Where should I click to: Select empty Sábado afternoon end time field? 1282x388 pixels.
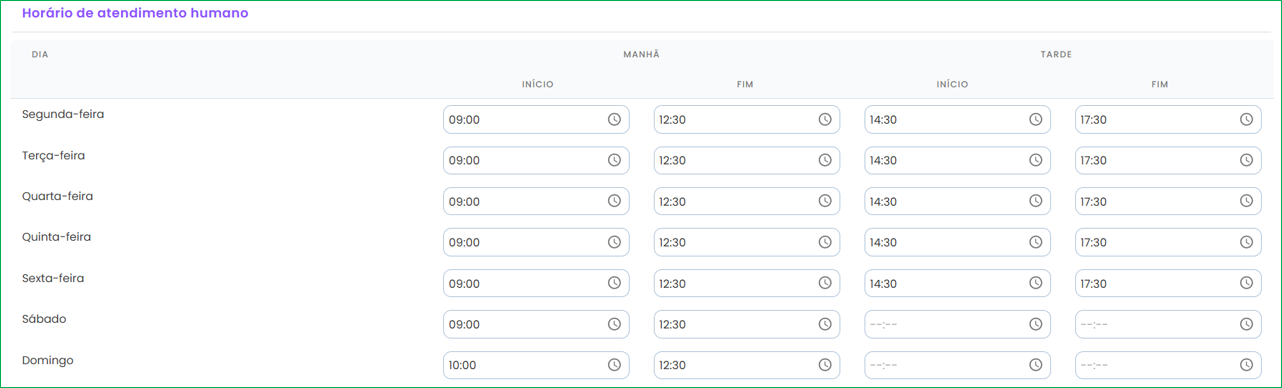click(1168, 324)
